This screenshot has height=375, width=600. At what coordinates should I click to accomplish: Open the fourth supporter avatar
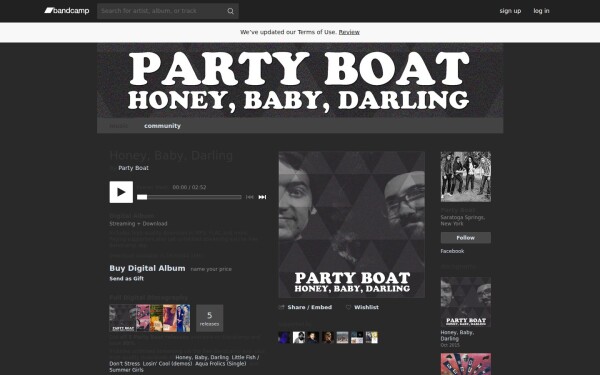(328, 338)
